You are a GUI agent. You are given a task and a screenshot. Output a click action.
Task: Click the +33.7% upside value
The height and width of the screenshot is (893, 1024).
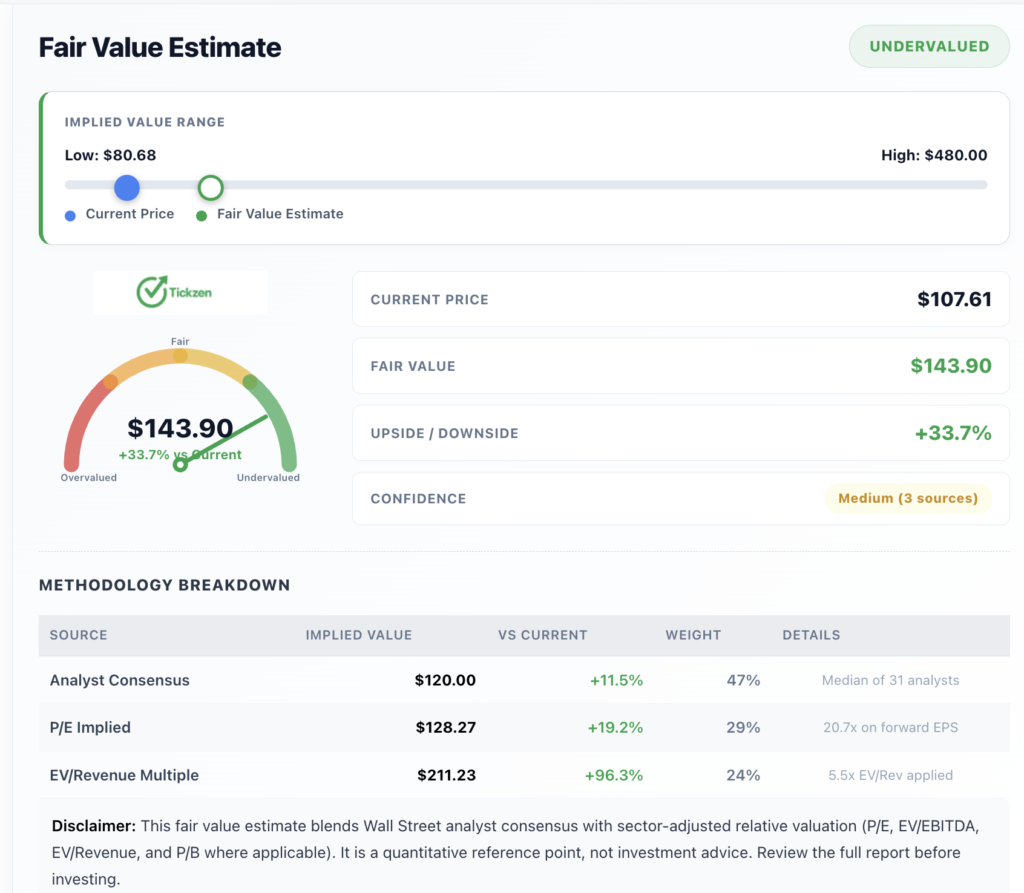pyautogui.click(x=953, y=433)
